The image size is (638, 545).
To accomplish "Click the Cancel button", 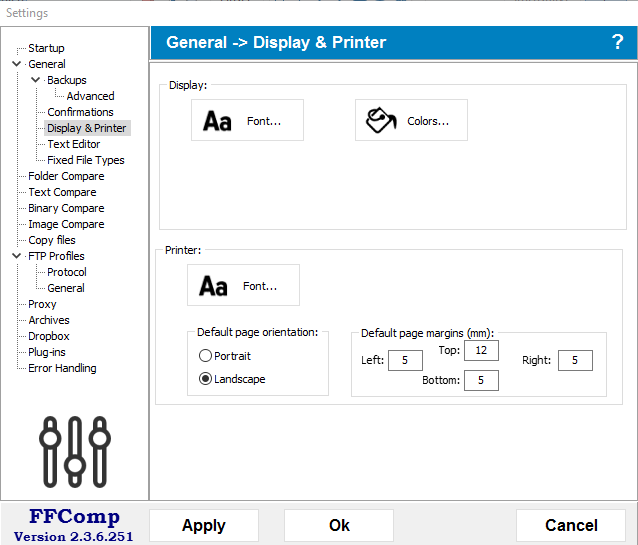I will (571, 526).
